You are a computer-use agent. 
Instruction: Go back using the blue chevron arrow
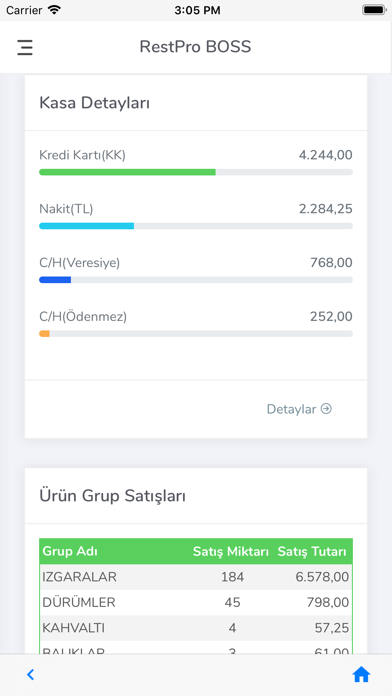pyautogui.click(x=30, y=675)
